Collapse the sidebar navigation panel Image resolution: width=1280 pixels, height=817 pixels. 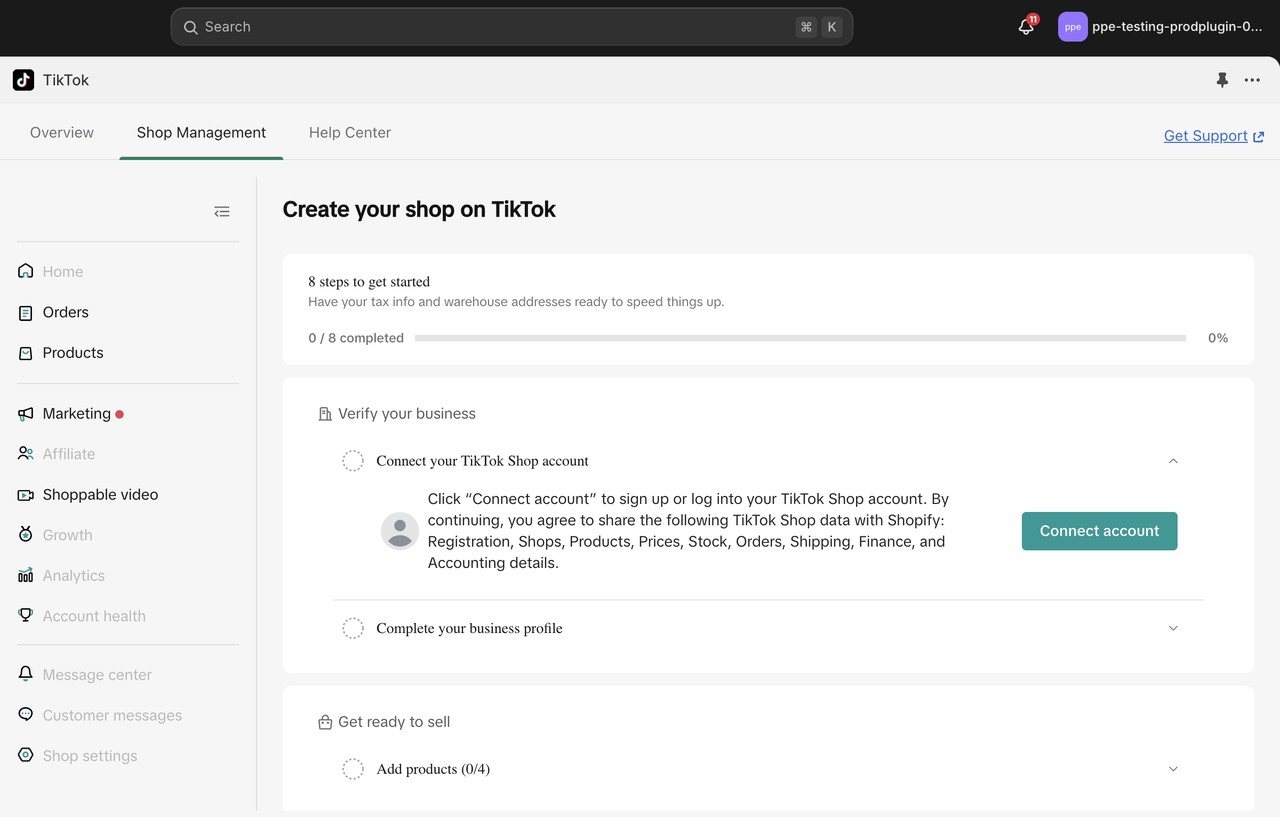click(x=222, y=212)
